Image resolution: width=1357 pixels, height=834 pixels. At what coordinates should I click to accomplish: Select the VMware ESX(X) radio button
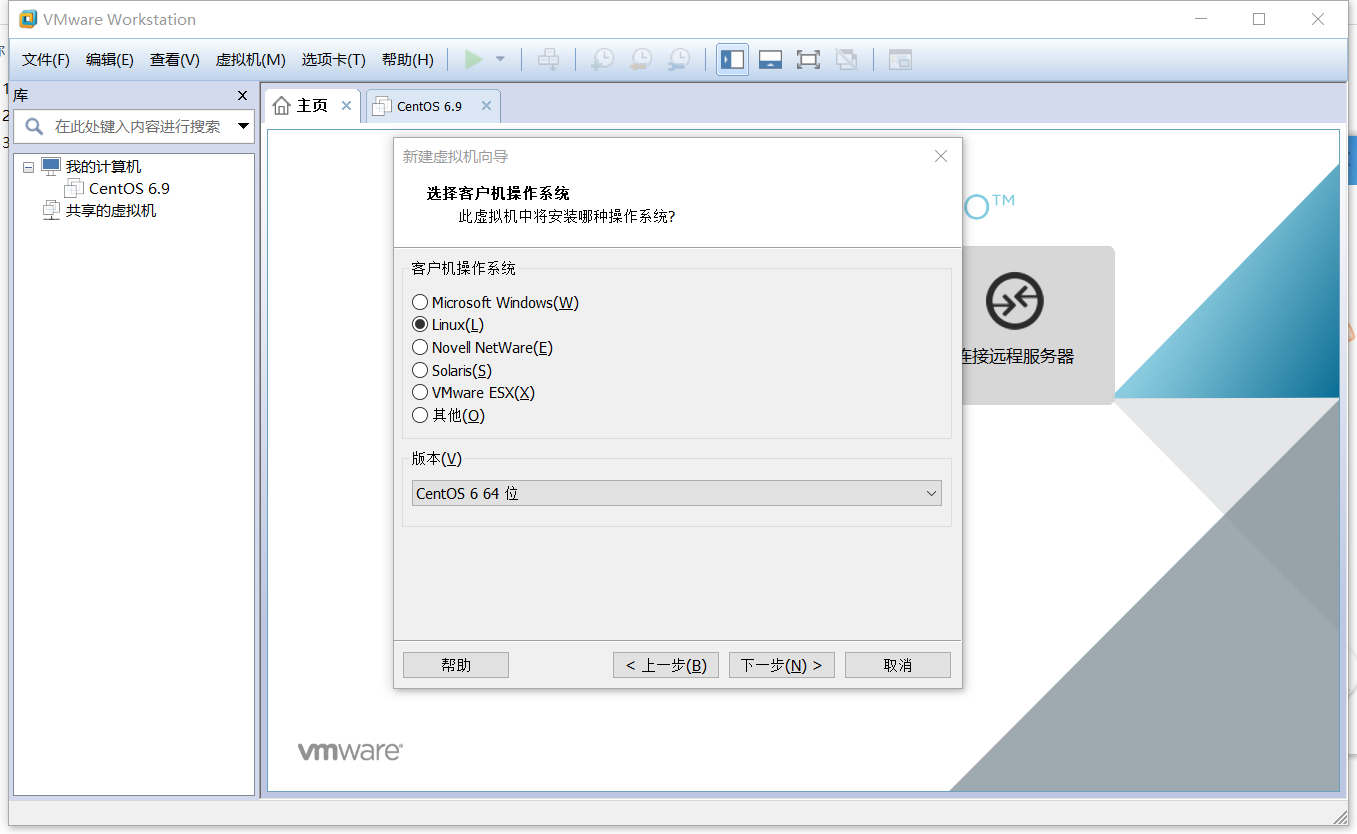pyautogui.click(x=420, y=393)
